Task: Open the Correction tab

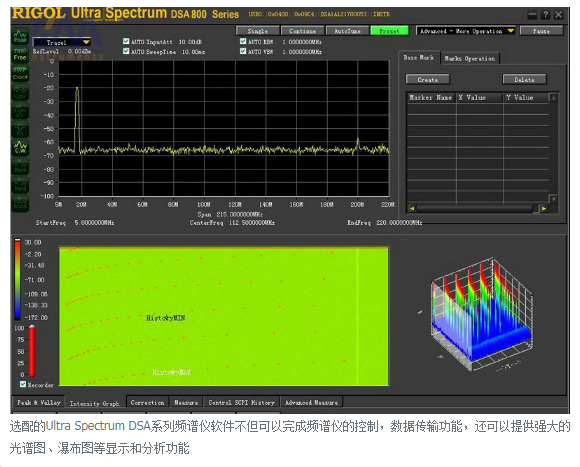Action: [x=147, y=402]
